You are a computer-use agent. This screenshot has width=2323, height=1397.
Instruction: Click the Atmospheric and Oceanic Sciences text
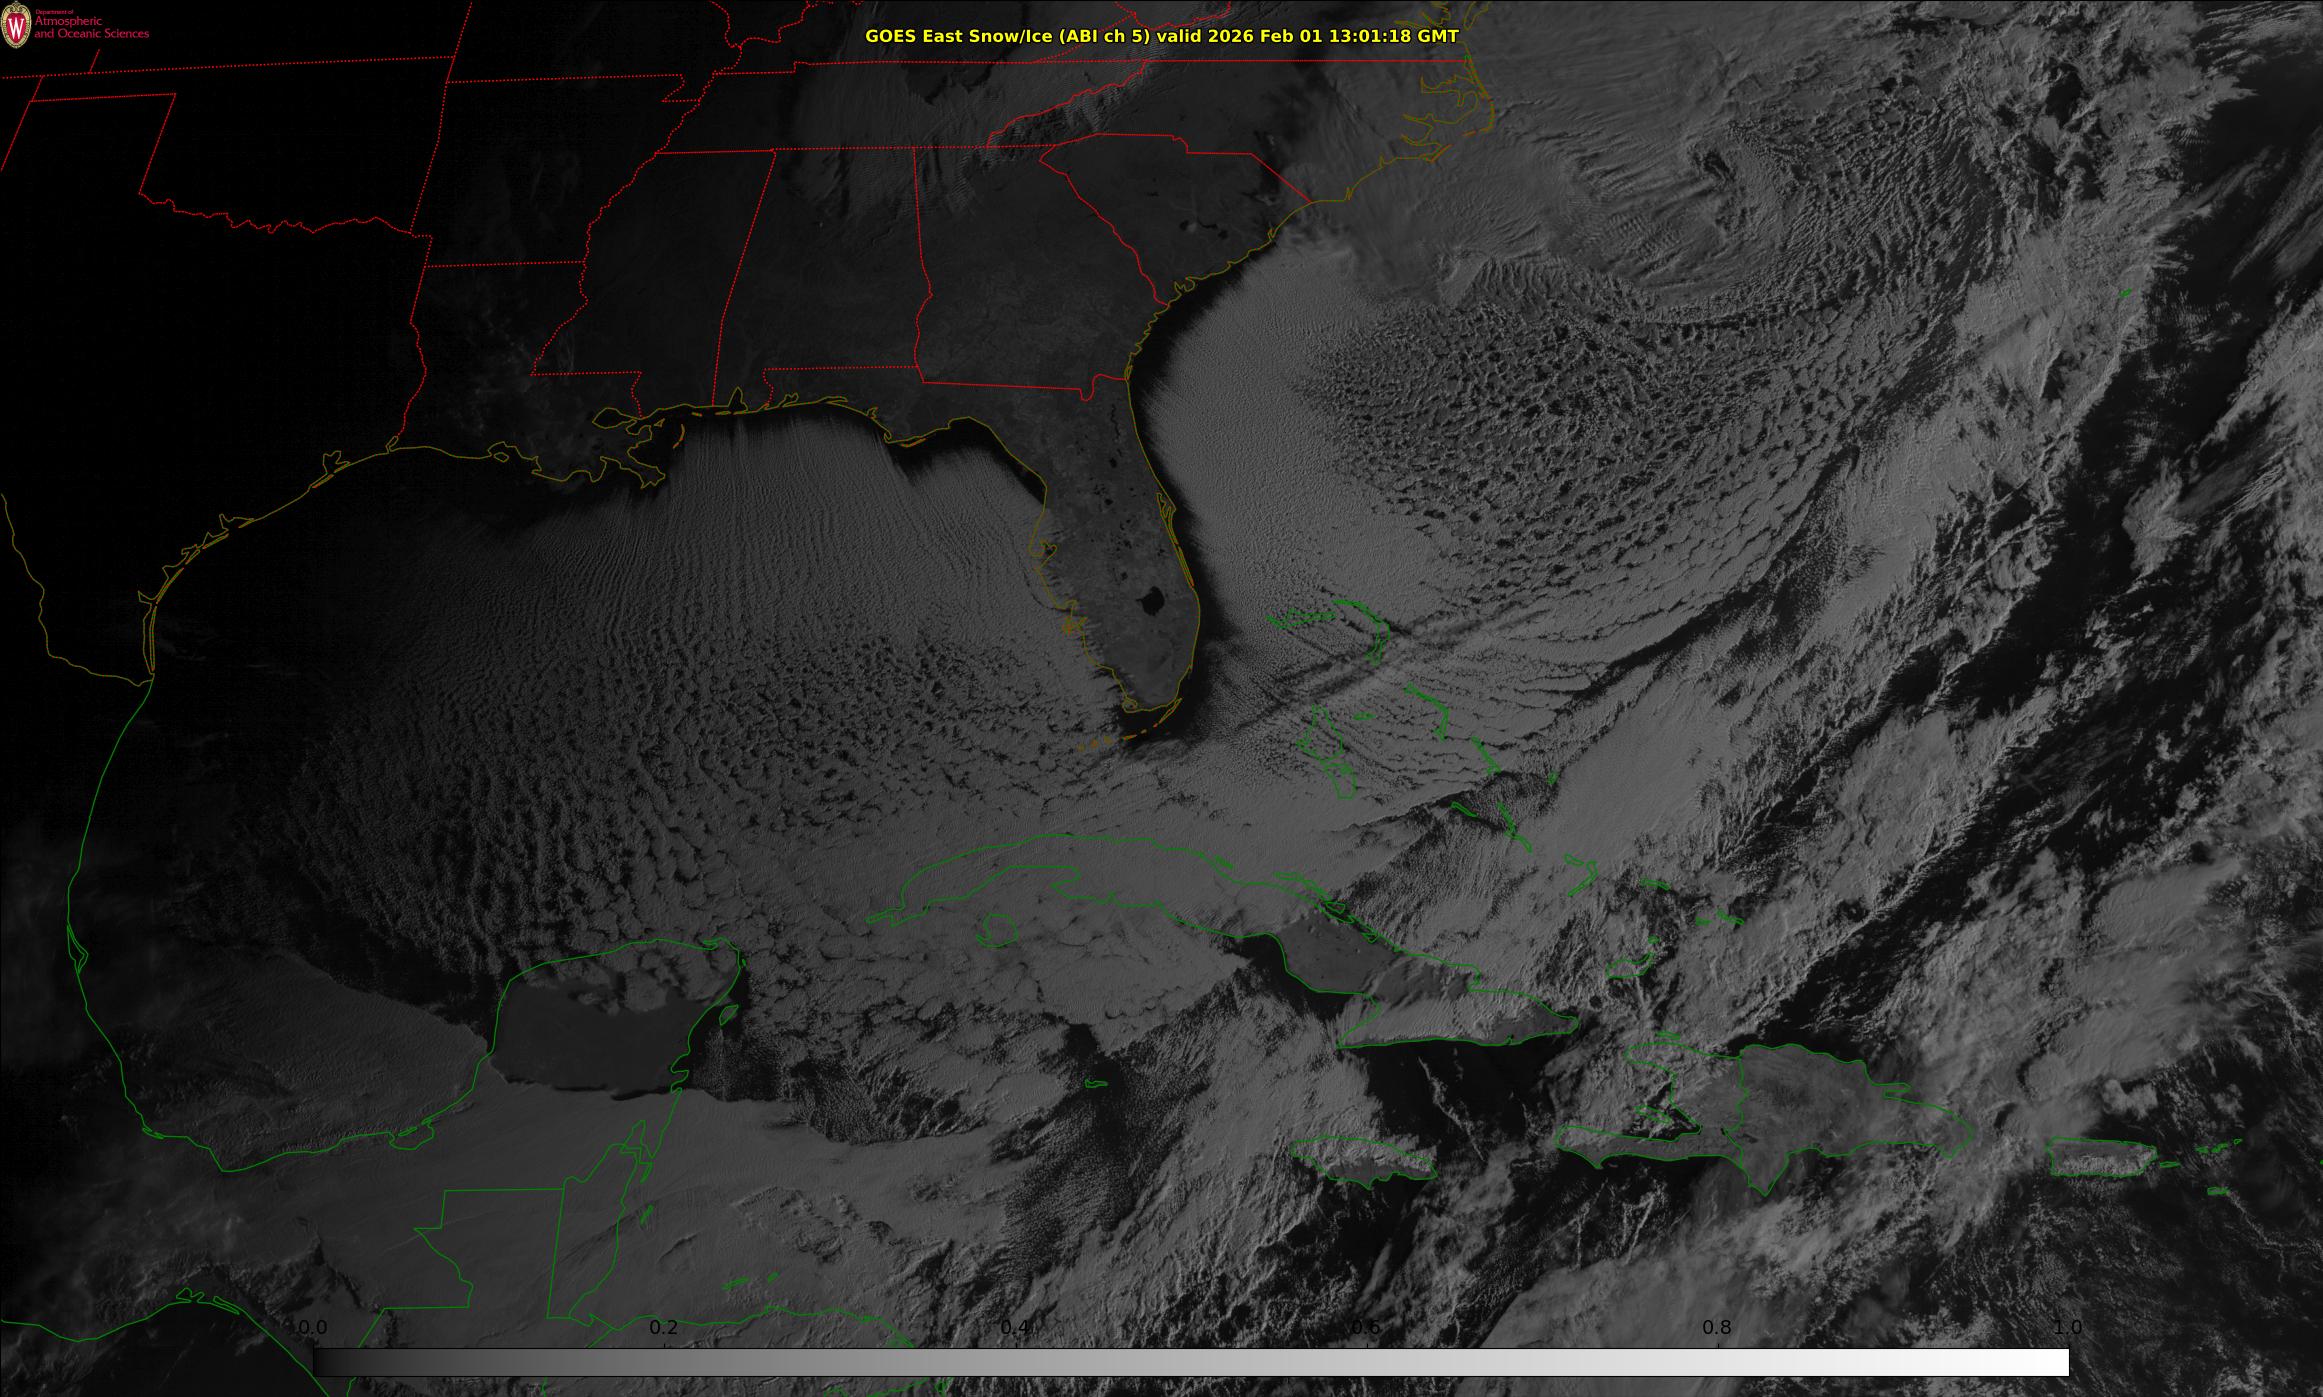[x=91, y=28]
